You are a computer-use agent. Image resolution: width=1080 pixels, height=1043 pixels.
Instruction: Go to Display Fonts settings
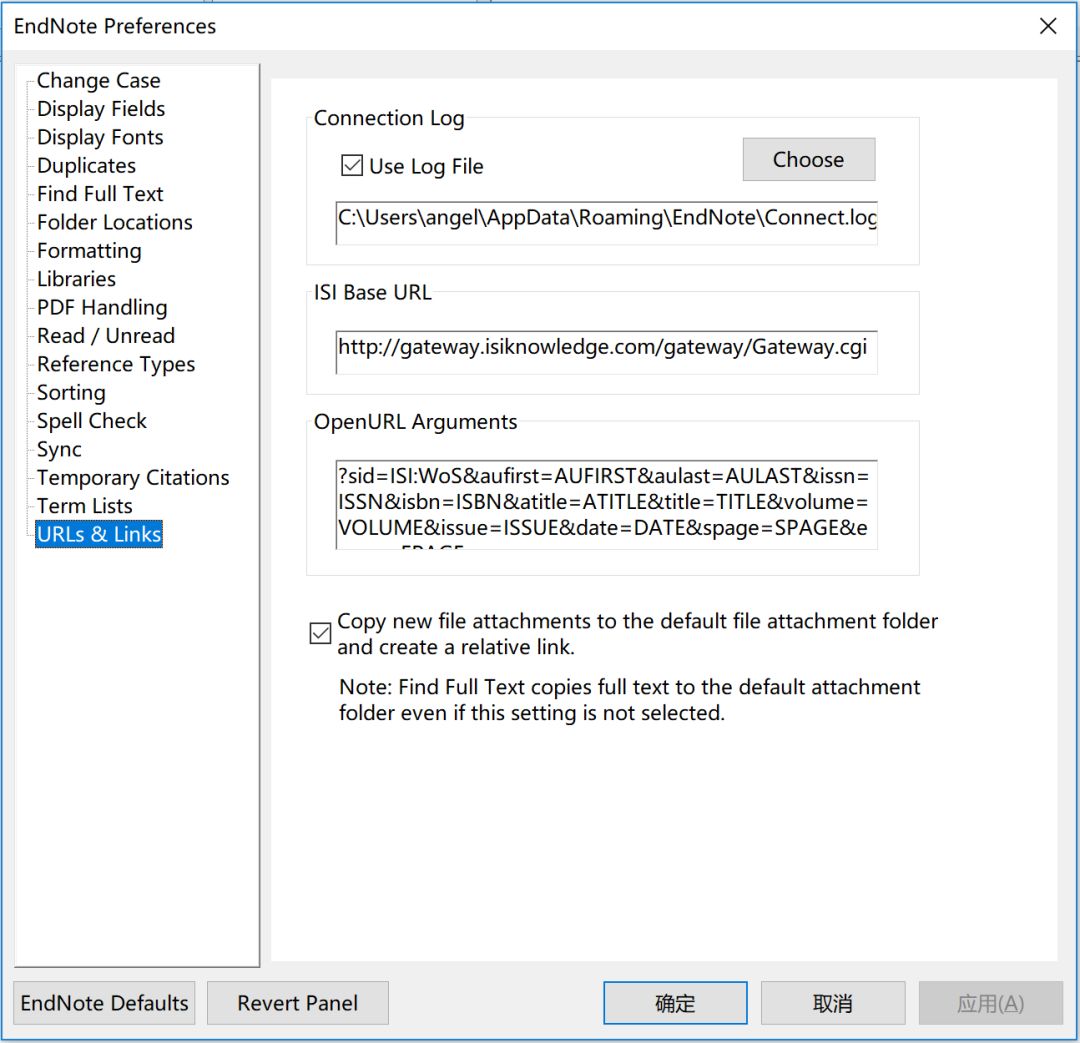click(x=100, y=137)
